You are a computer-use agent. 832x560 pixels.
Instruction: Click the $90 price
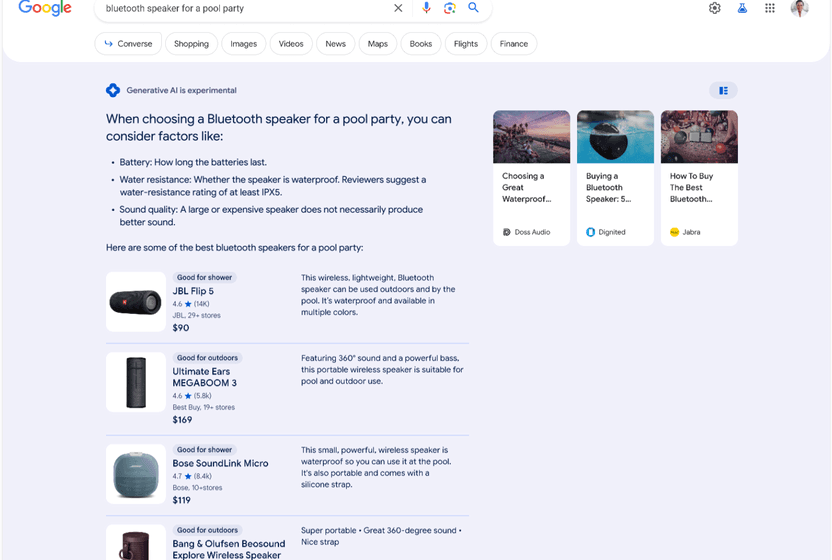180,328
